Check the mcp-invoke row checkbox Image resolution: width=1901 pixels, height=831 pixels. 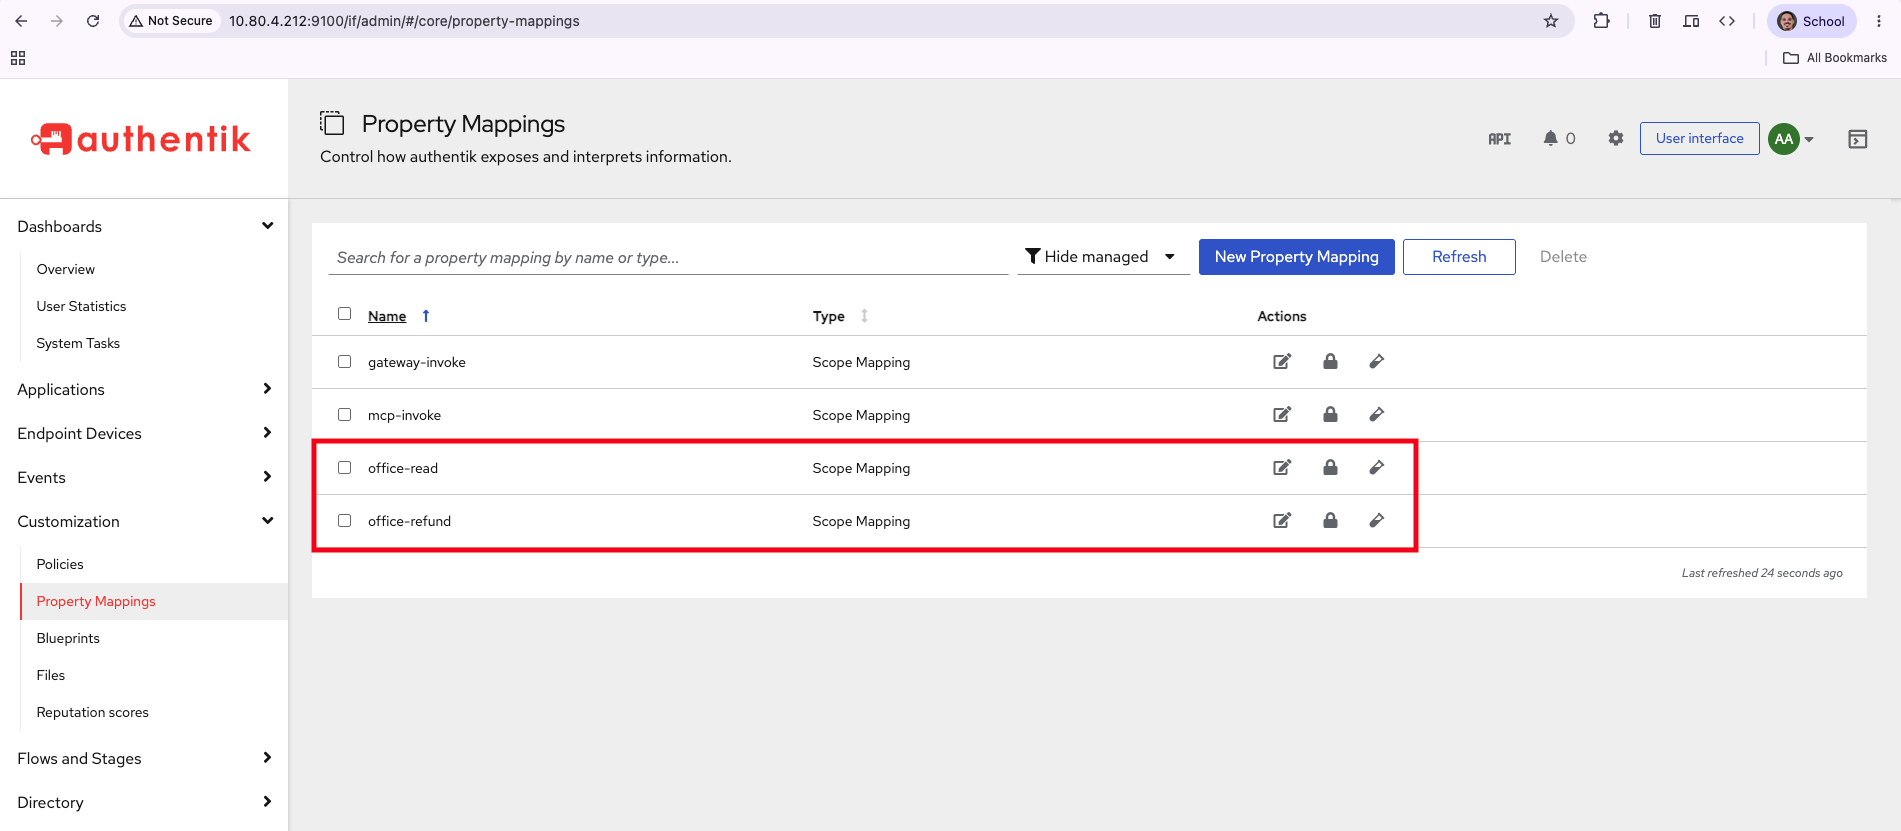tap(345, 415)
